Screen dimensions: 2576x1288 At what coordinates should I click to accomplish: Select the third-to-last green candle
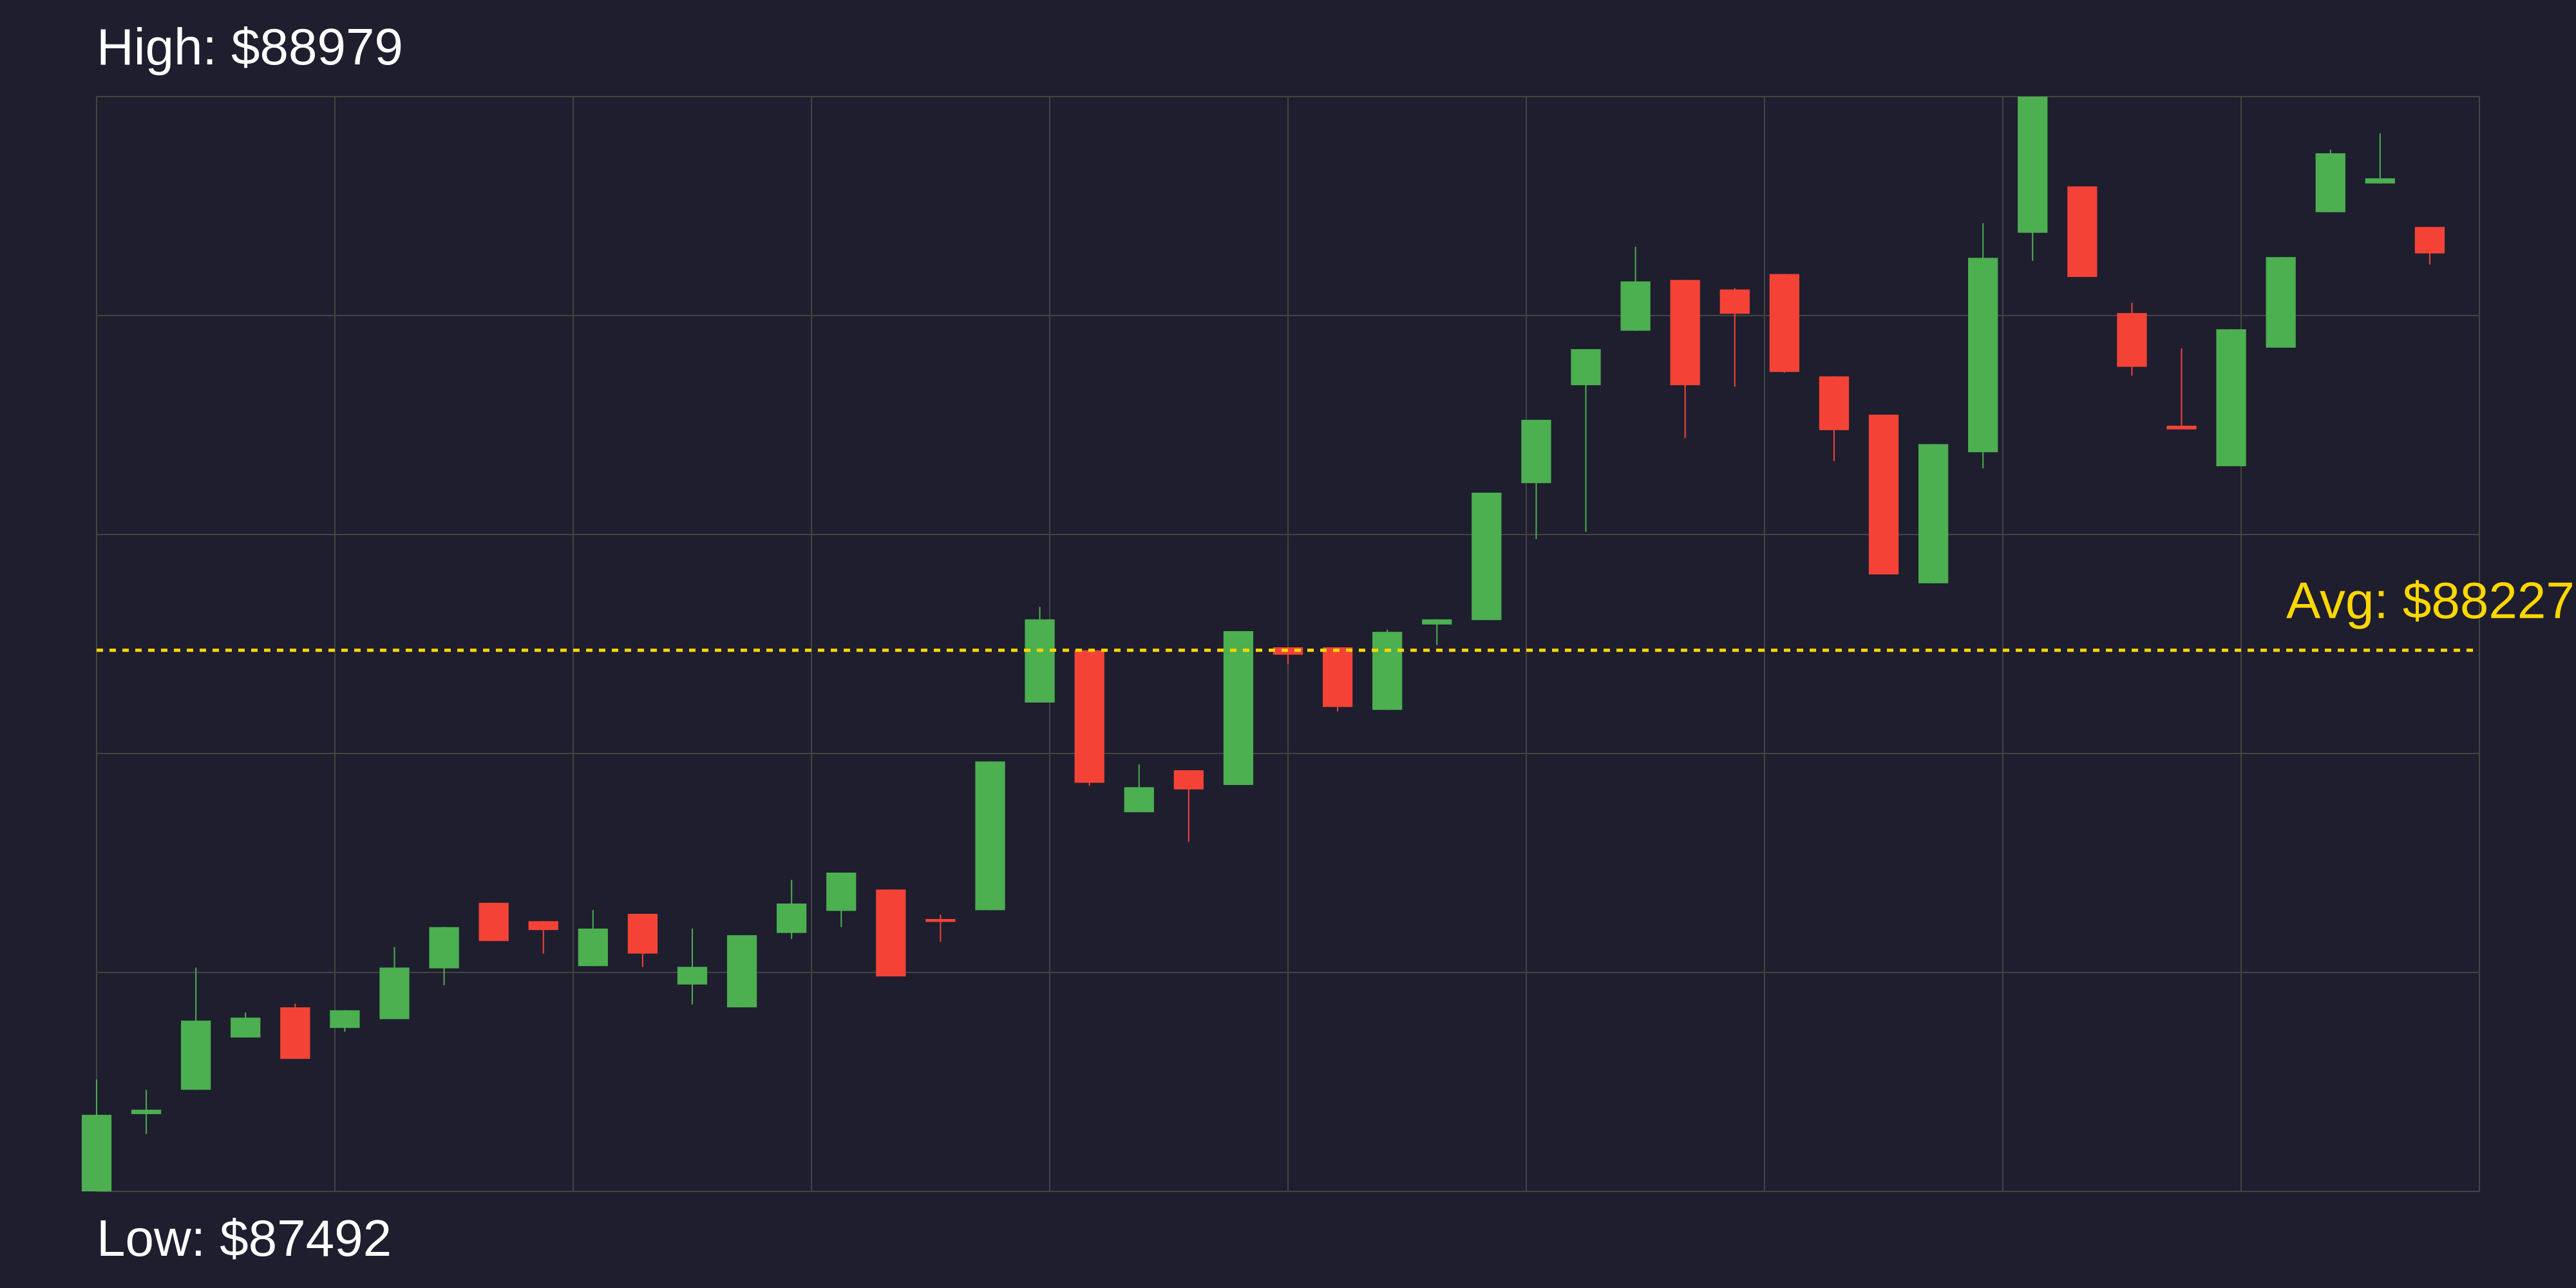2280,302
